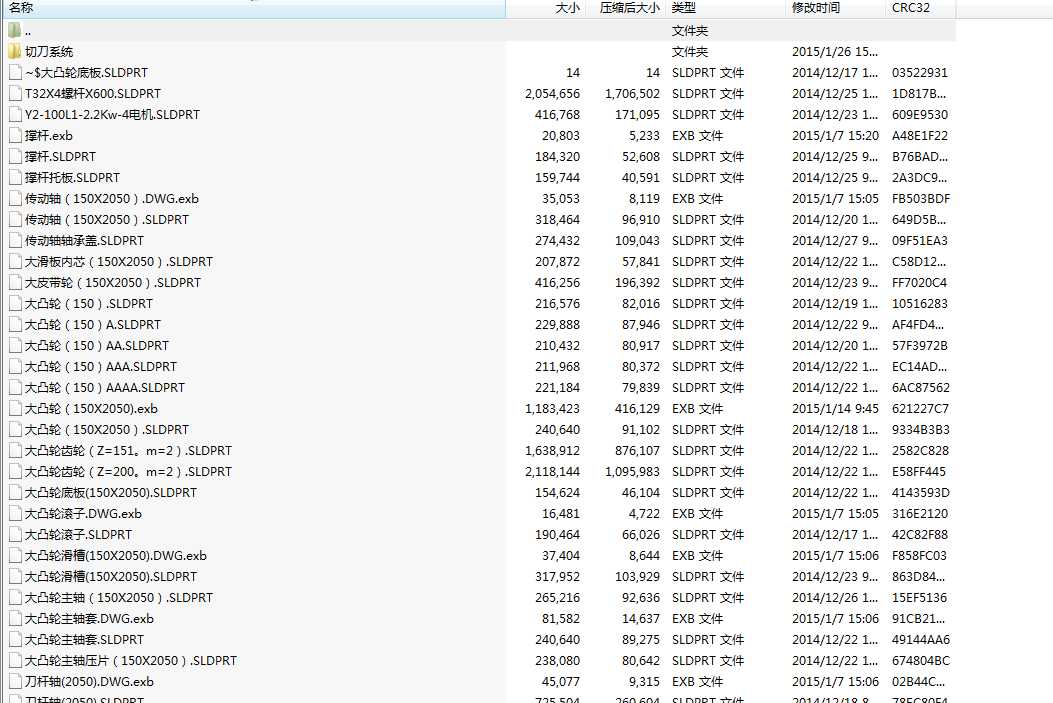Select file name 刀杆轴(2050).DWG.exb
The image size is (1053, 703).
(x=89, y=682)
